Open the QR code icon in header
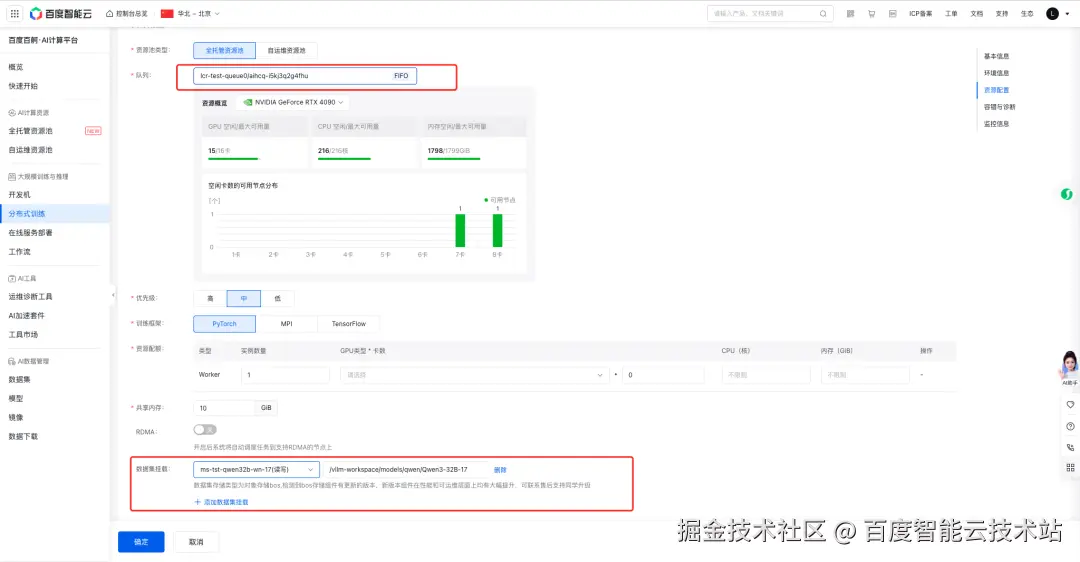 tap(851, 13)
